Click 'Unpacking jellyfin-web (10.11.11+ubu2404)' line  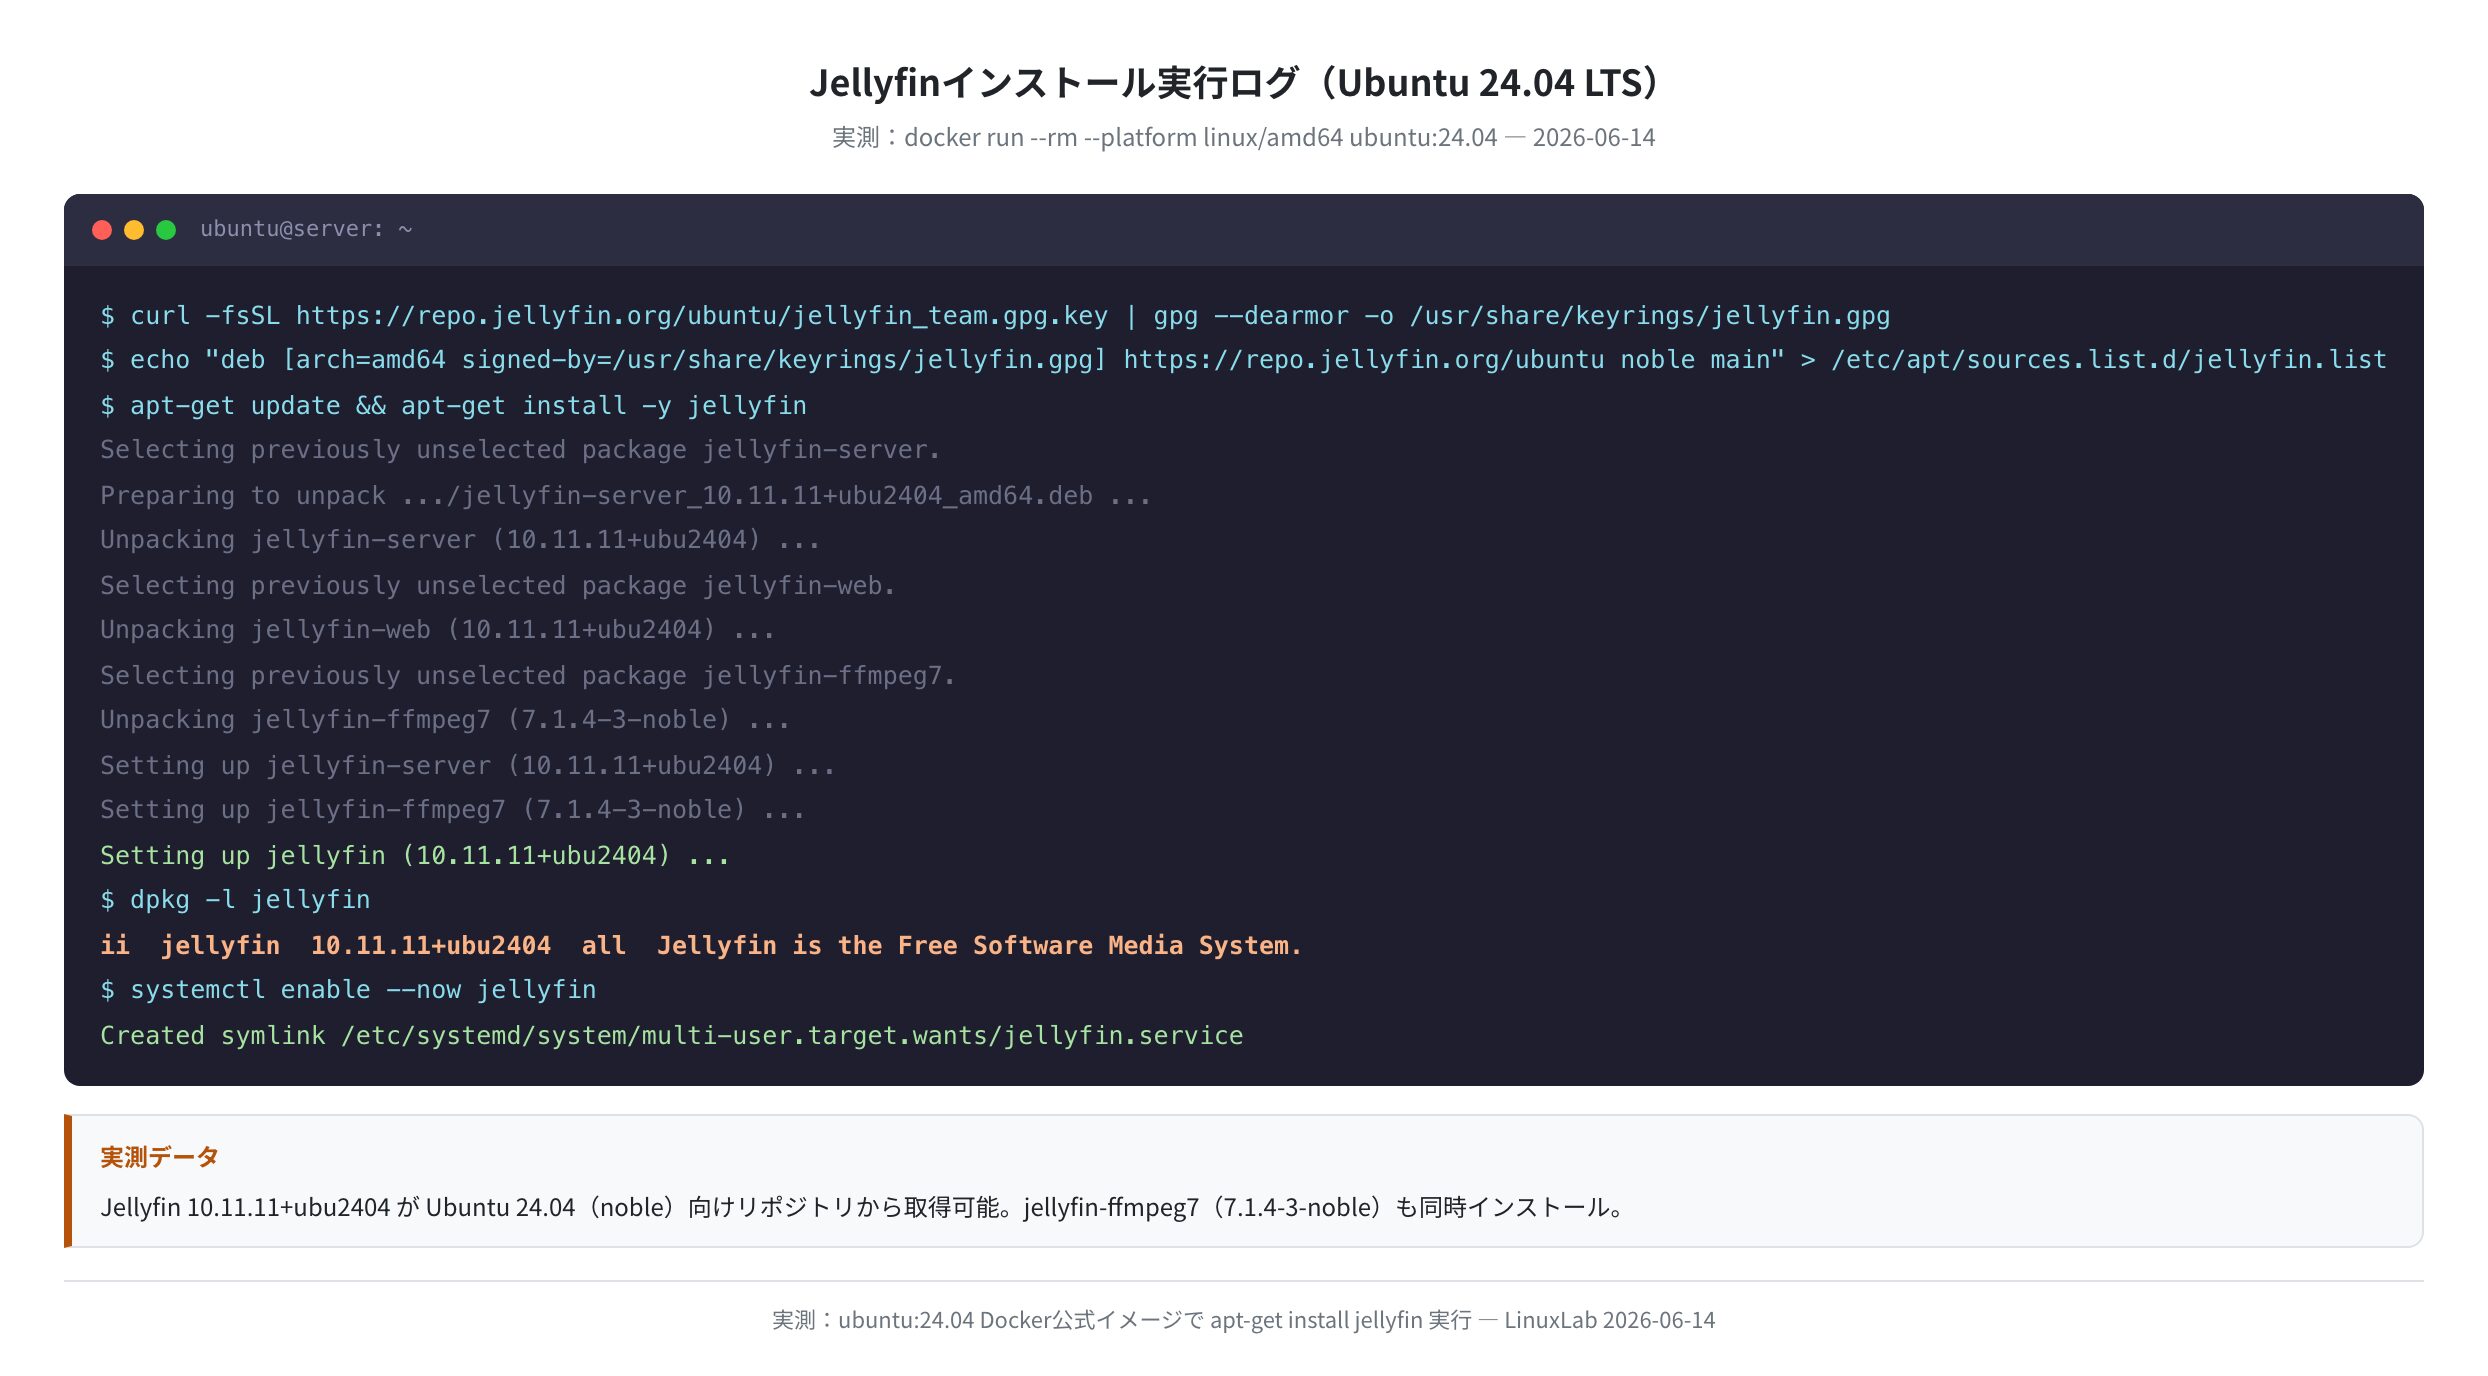437,630
